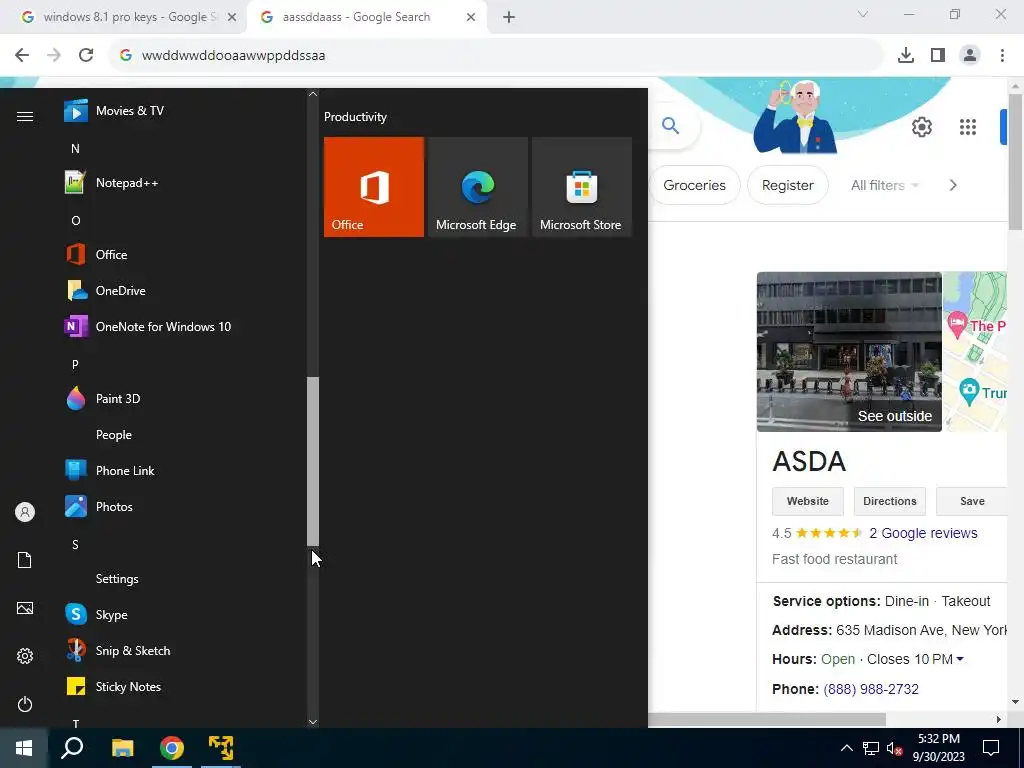Open Sticky Notes app
Viewport: 1024px width, 768px height.
(x=183, y=686)
